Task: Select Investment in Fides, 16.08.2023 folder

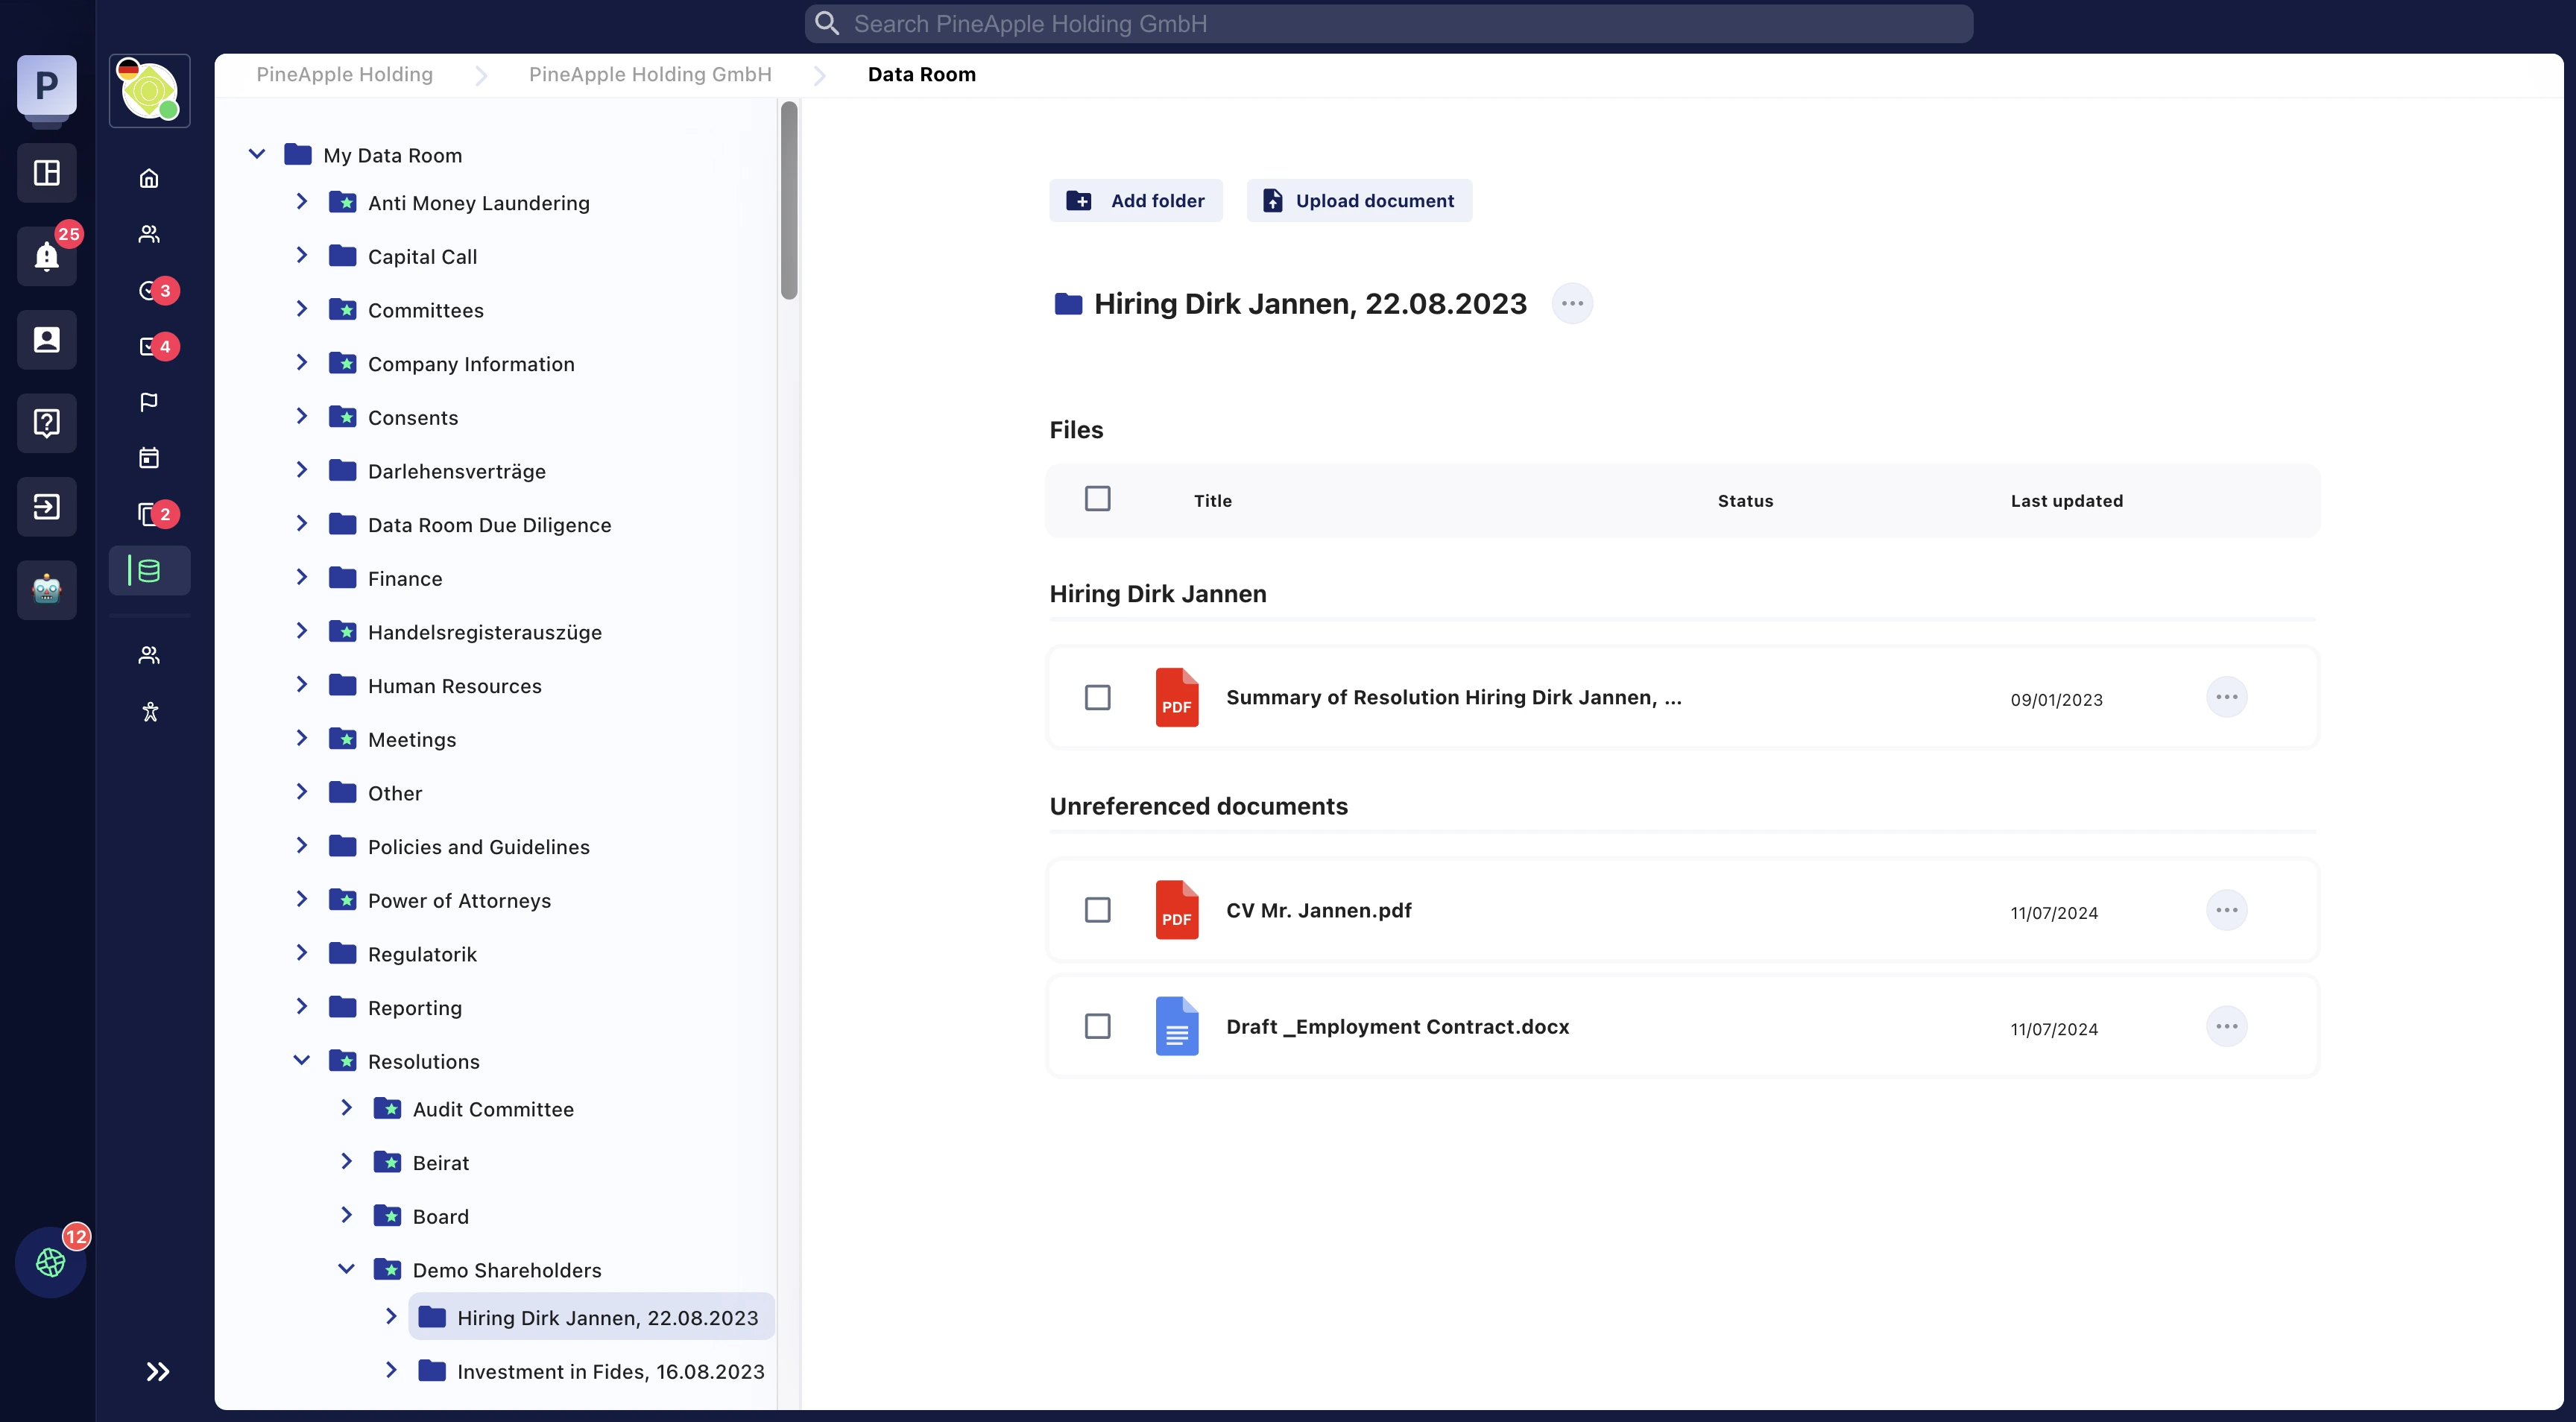Action: click(610, 1371)
